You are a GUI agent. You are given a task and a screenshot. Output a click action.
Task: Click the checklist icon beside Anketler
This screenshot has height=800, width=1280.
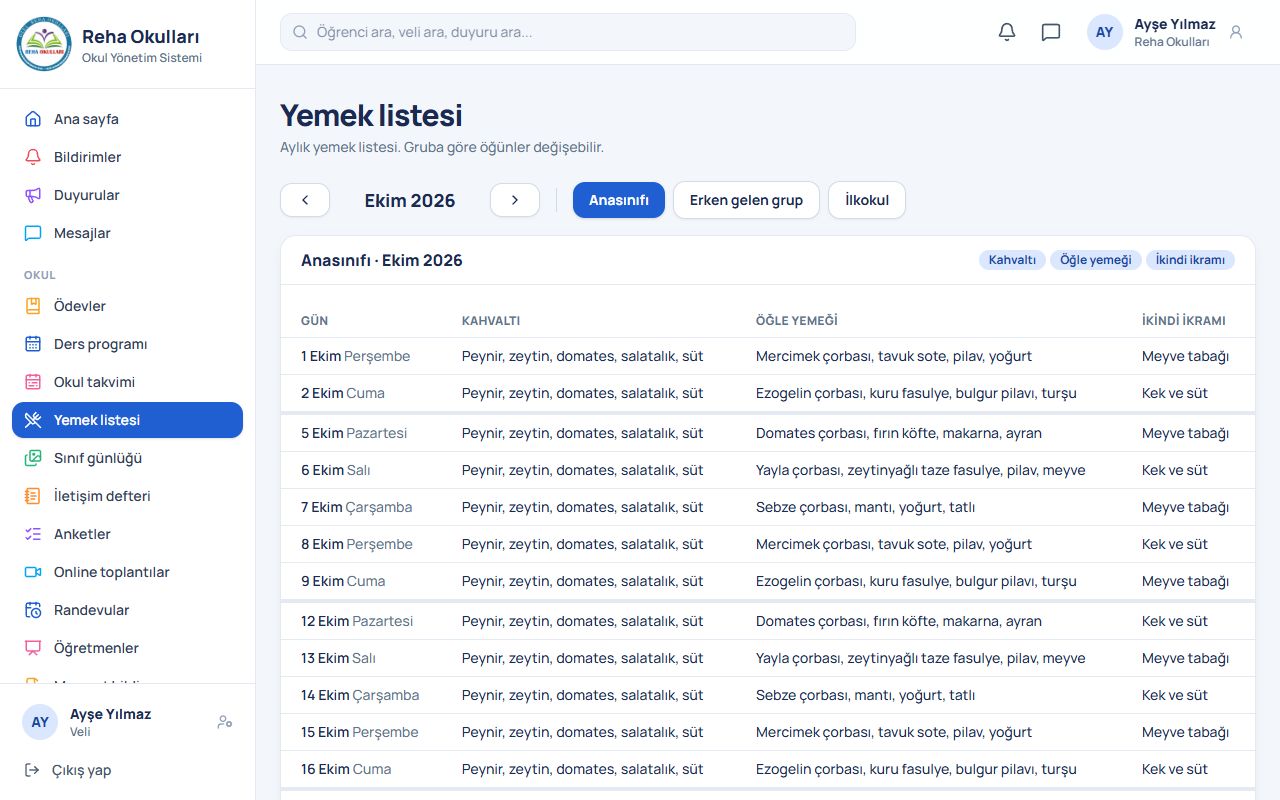(33, 534)
